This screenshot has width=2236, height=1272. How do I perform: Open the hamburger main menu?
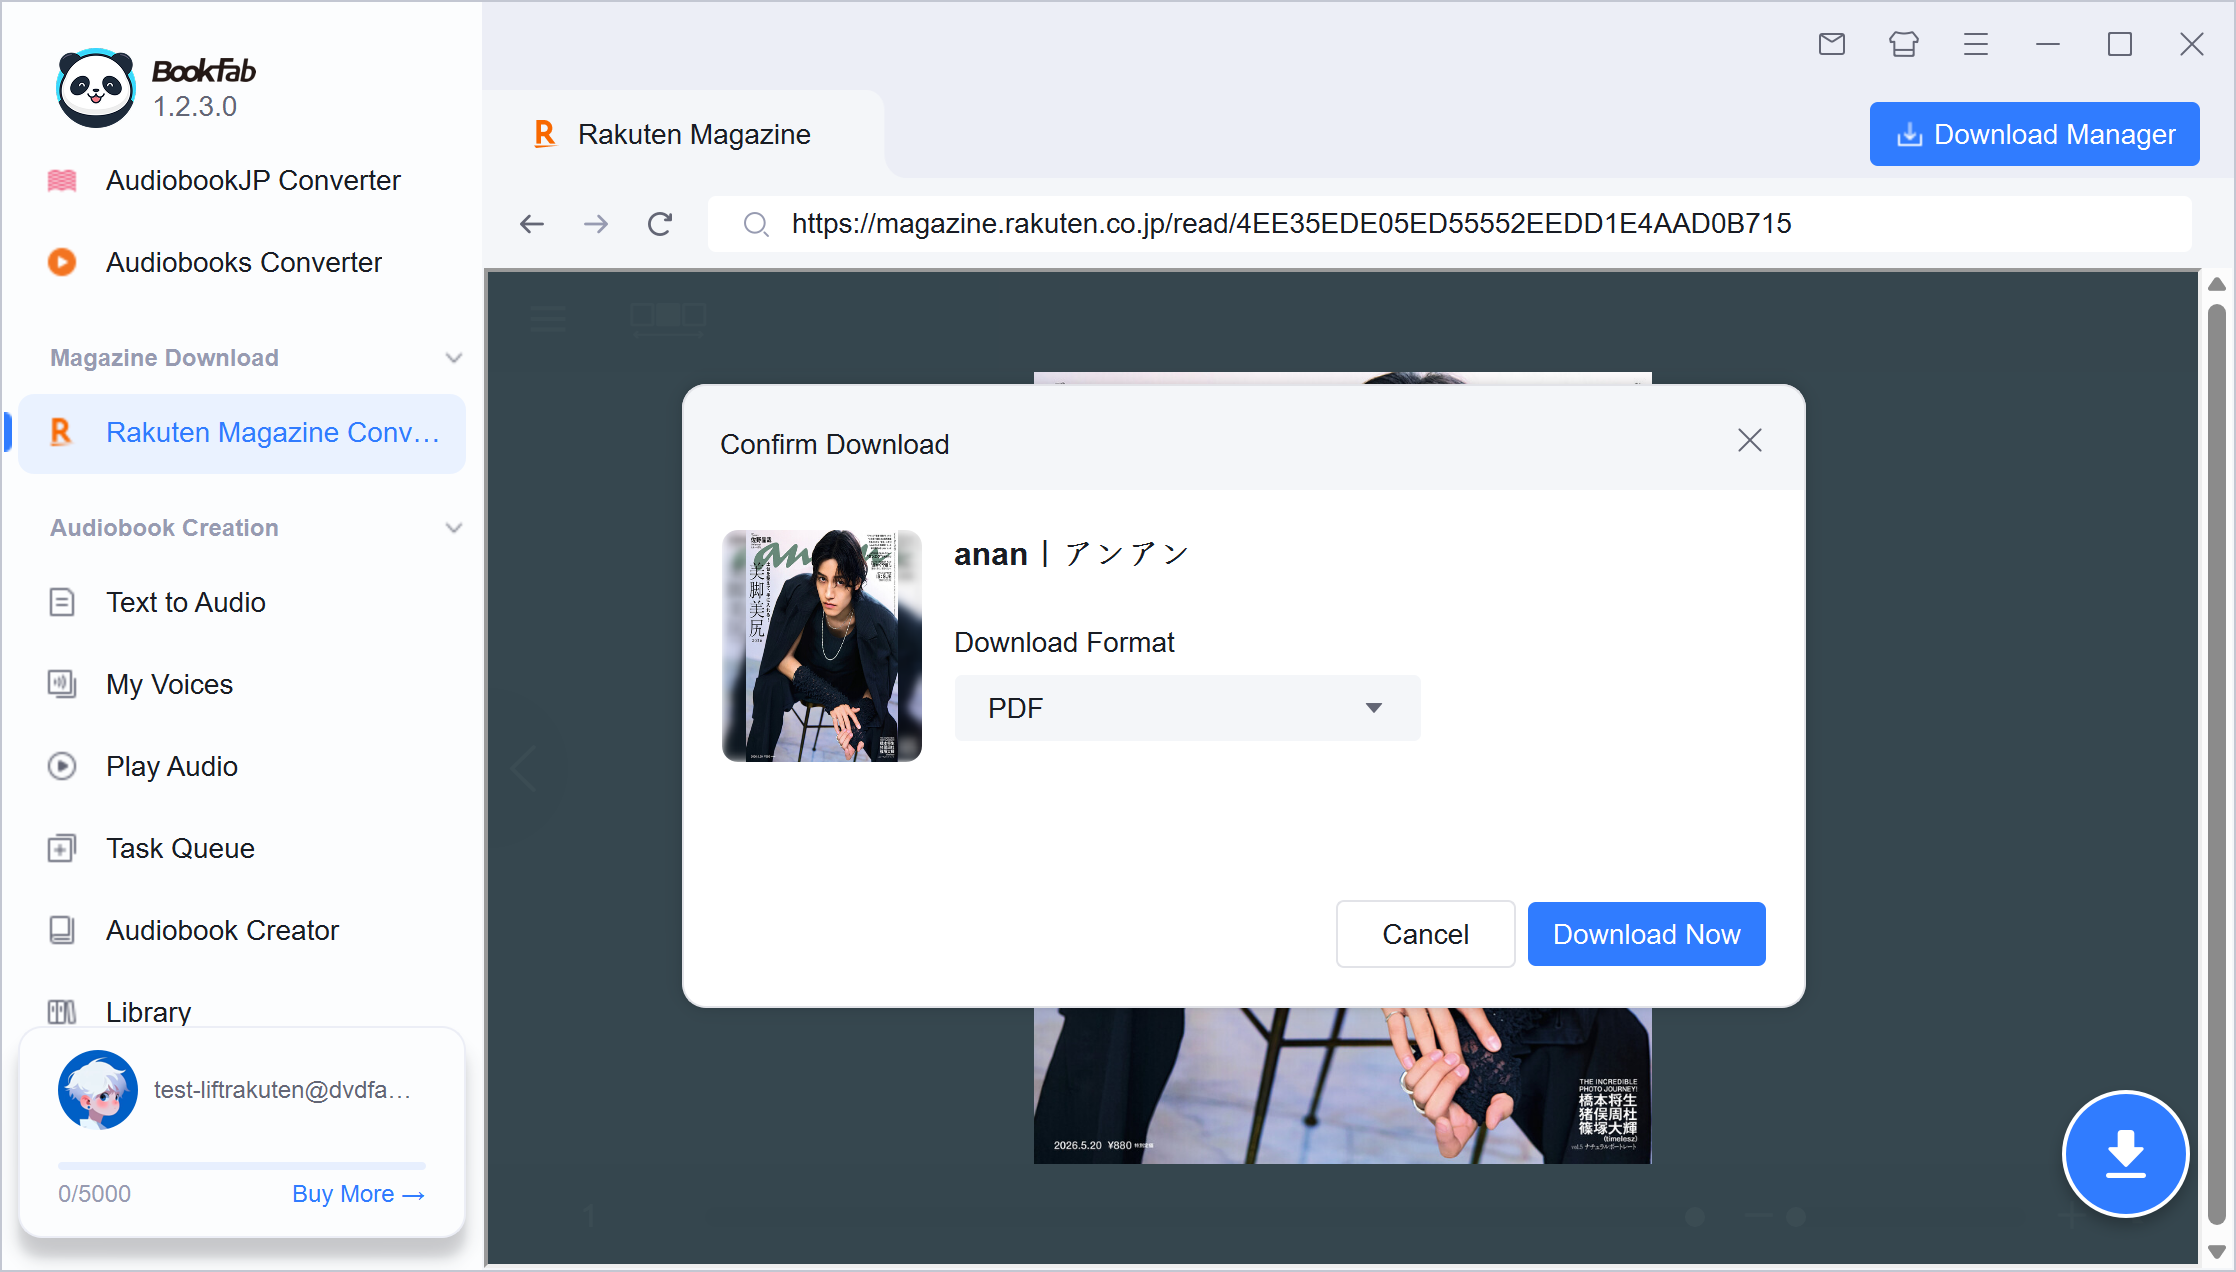pos(1976,44)
